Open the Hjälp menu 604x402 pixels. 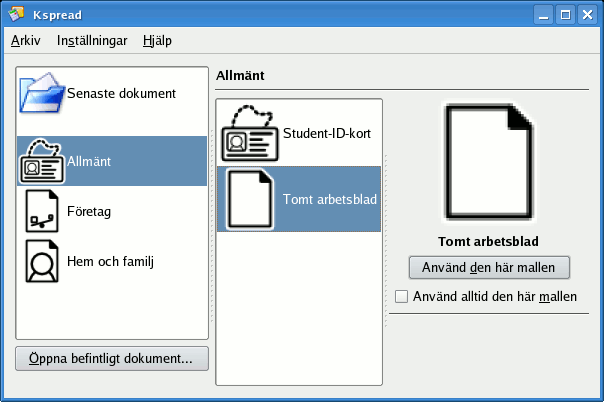coord(158,41)
